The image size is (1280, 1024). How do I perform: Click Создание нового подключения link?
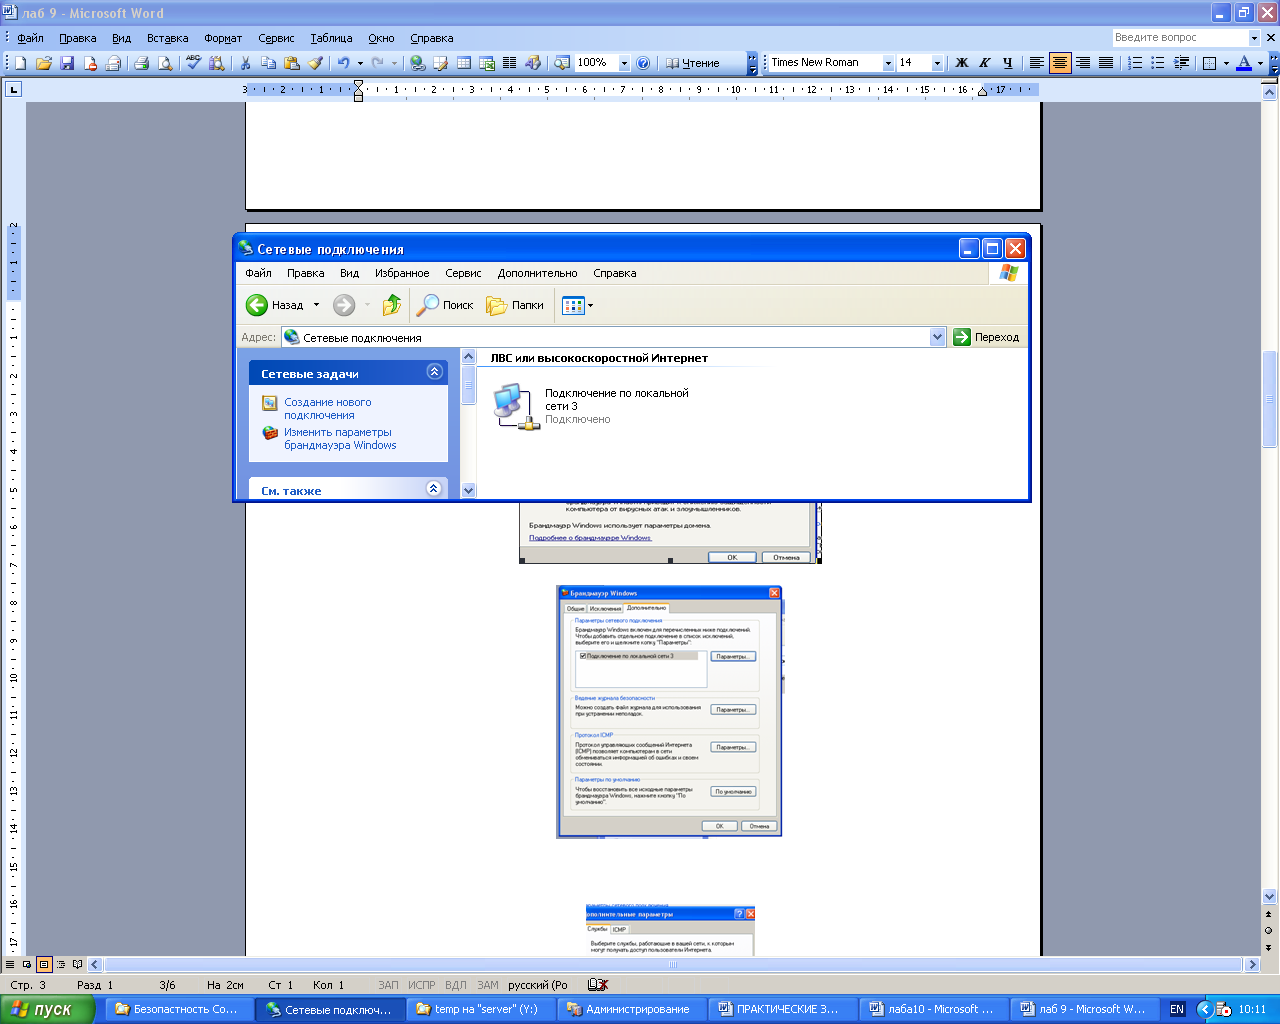coord(327,408)
